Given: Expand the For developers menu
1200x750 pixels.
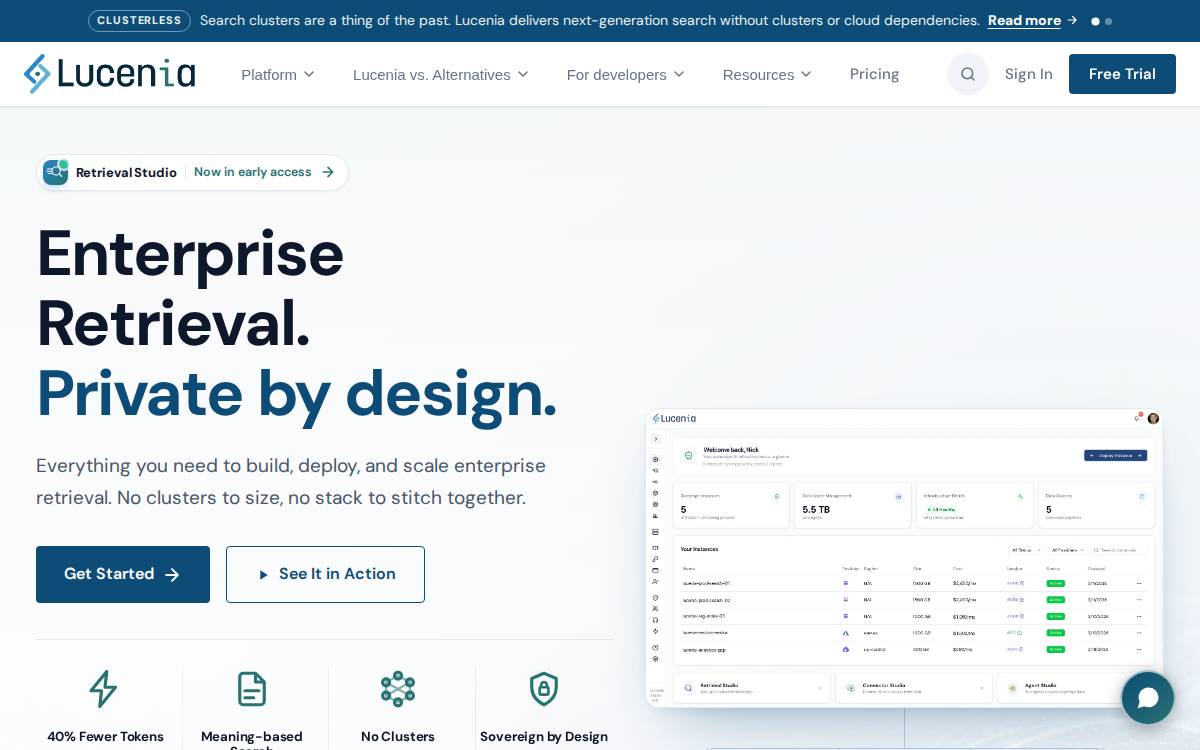Looking at the screenshot, I should (626, 74).
